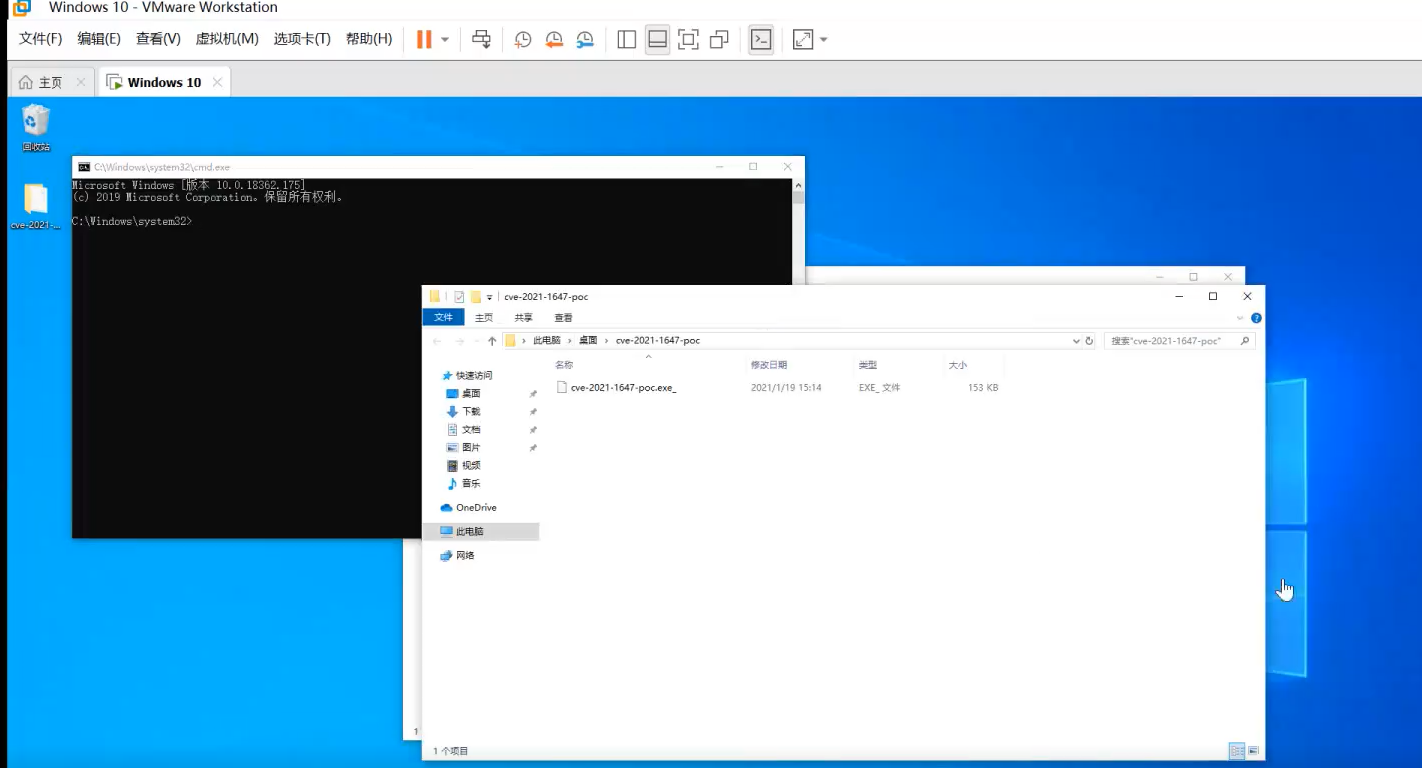Select OneDrive in the navigation pane

[x=476, y=508]
